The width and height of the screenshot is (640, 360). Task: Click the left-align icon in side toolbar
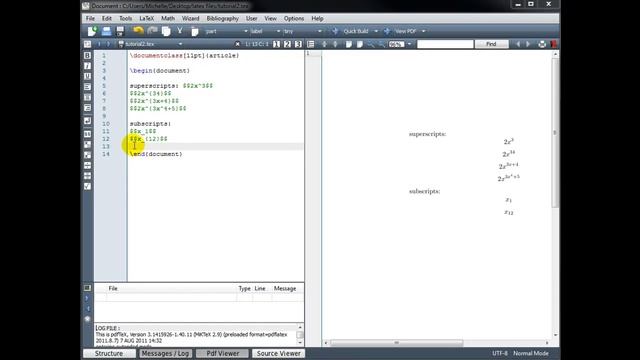[x=87, y=87]
